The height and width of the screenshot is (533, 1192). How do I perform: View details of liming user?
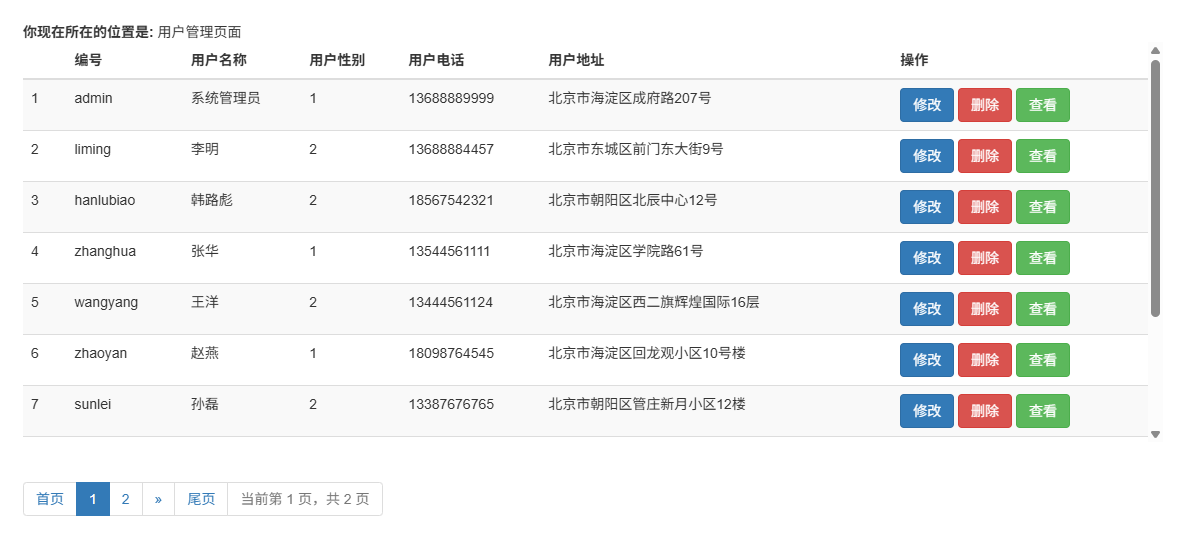pos(1042,156)
